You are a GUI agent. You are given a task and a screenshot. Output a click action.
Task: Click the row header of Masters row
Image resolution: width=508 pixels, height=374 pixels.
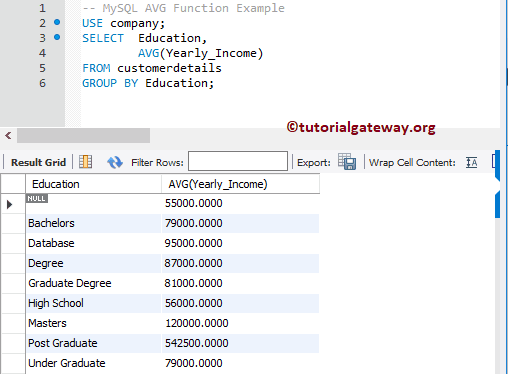coord(13,323)
